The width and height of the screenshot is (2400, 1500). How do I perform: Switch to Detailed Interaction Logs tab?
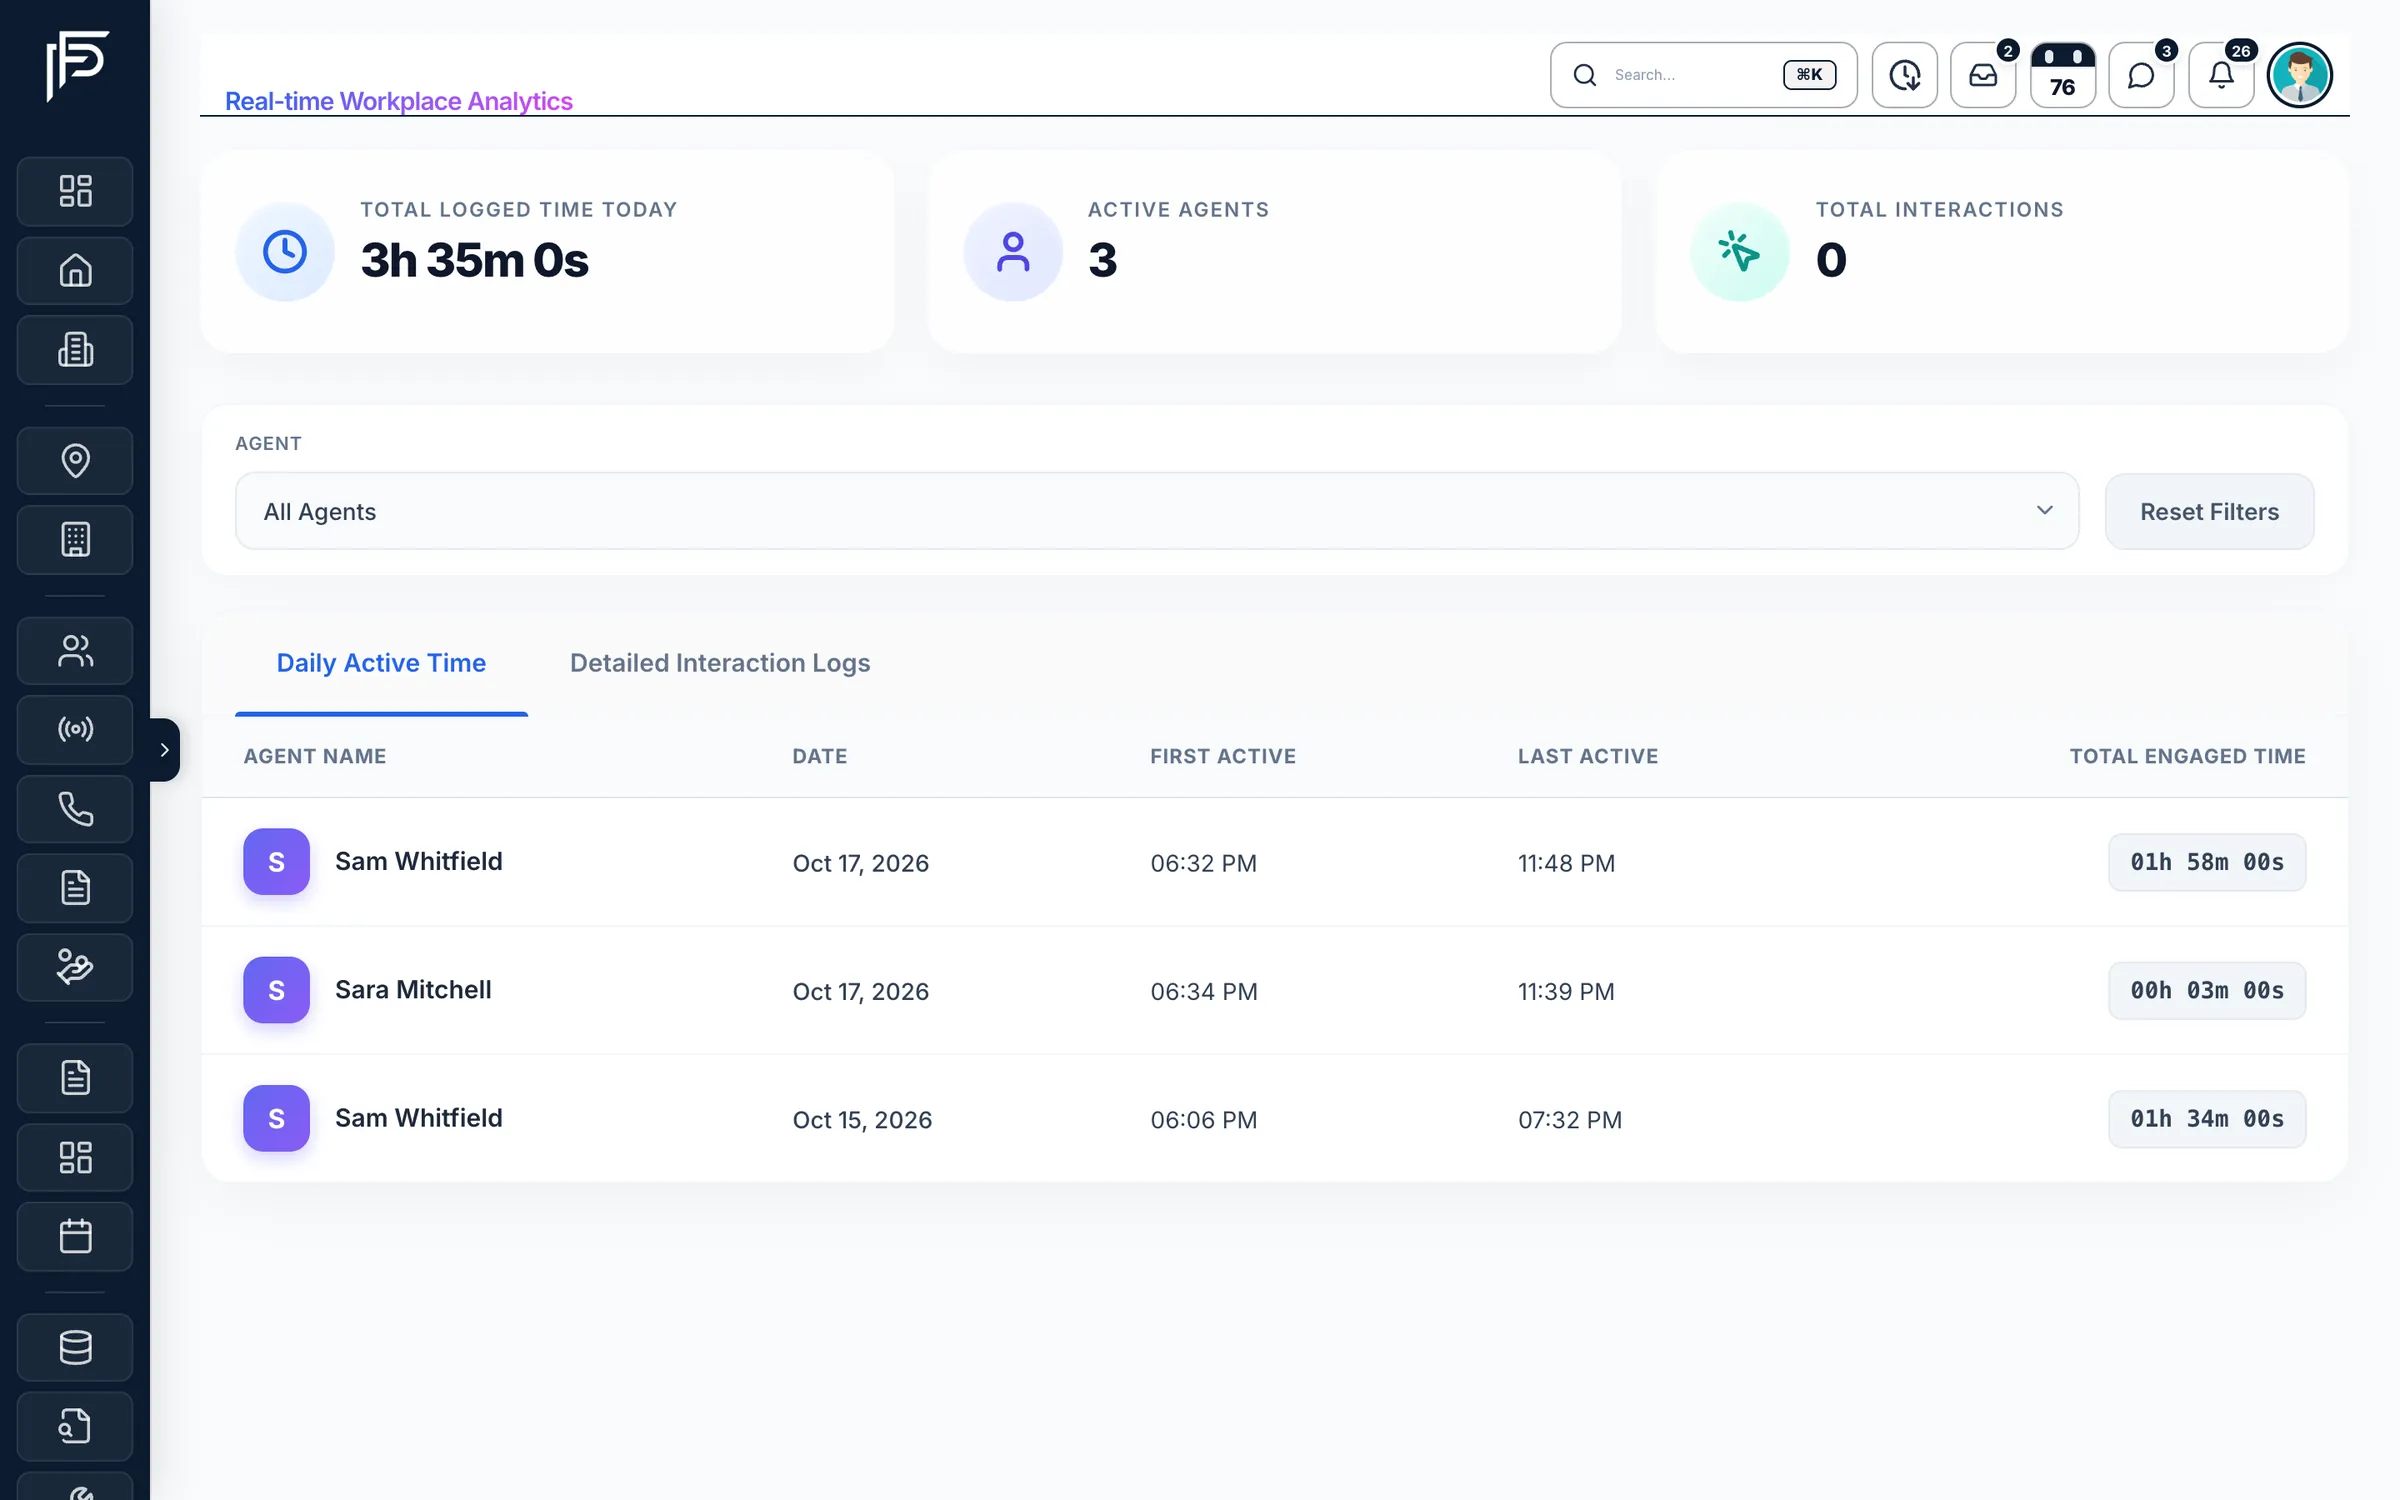[x=720, y=663]
